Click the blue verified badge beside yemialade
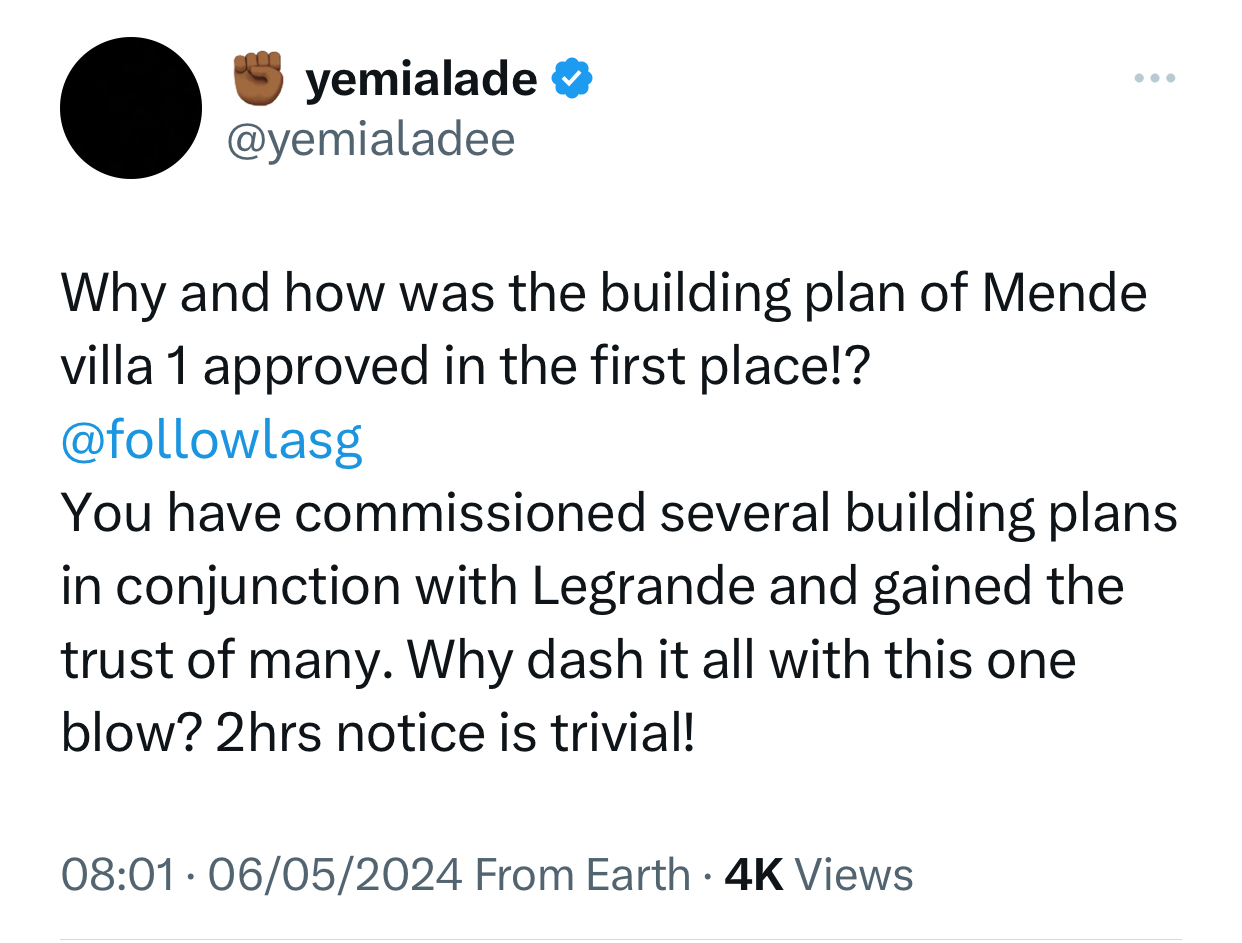 pos(573,80)
